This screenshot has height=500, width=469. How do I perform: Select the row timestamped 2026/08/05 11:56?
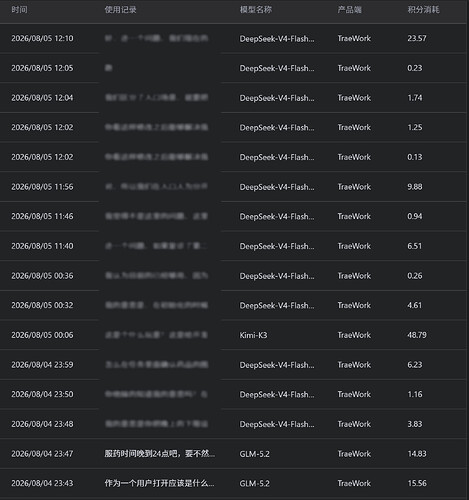coord(233,187)
